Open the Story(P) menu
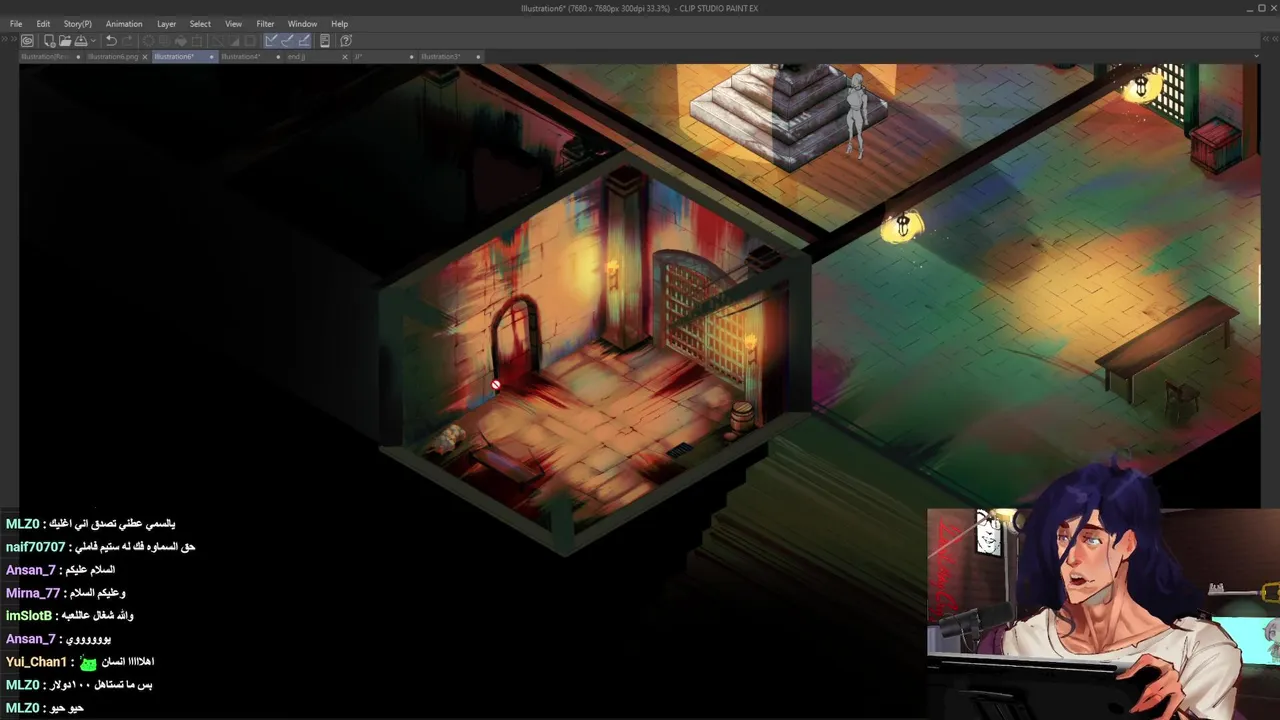 click(77, 24)
